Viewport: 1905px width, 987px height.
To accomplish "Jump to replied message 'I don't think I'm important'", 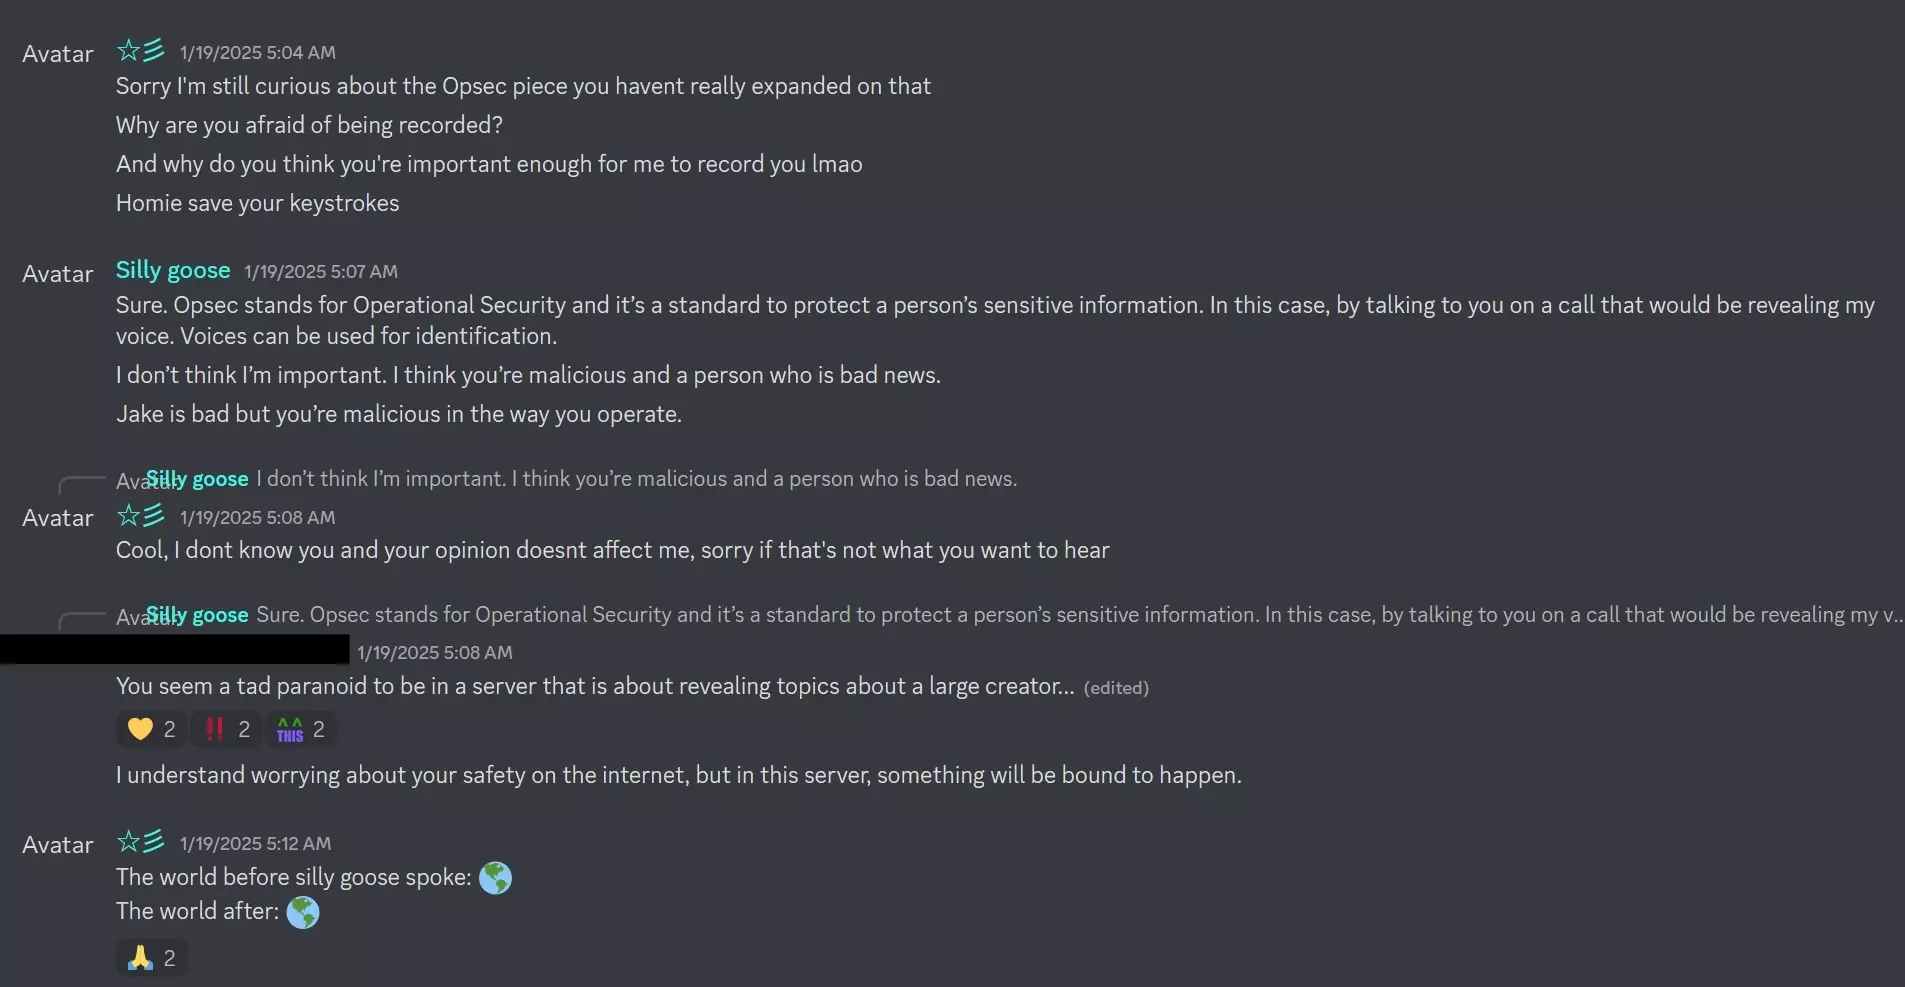I will coord(636,479).
